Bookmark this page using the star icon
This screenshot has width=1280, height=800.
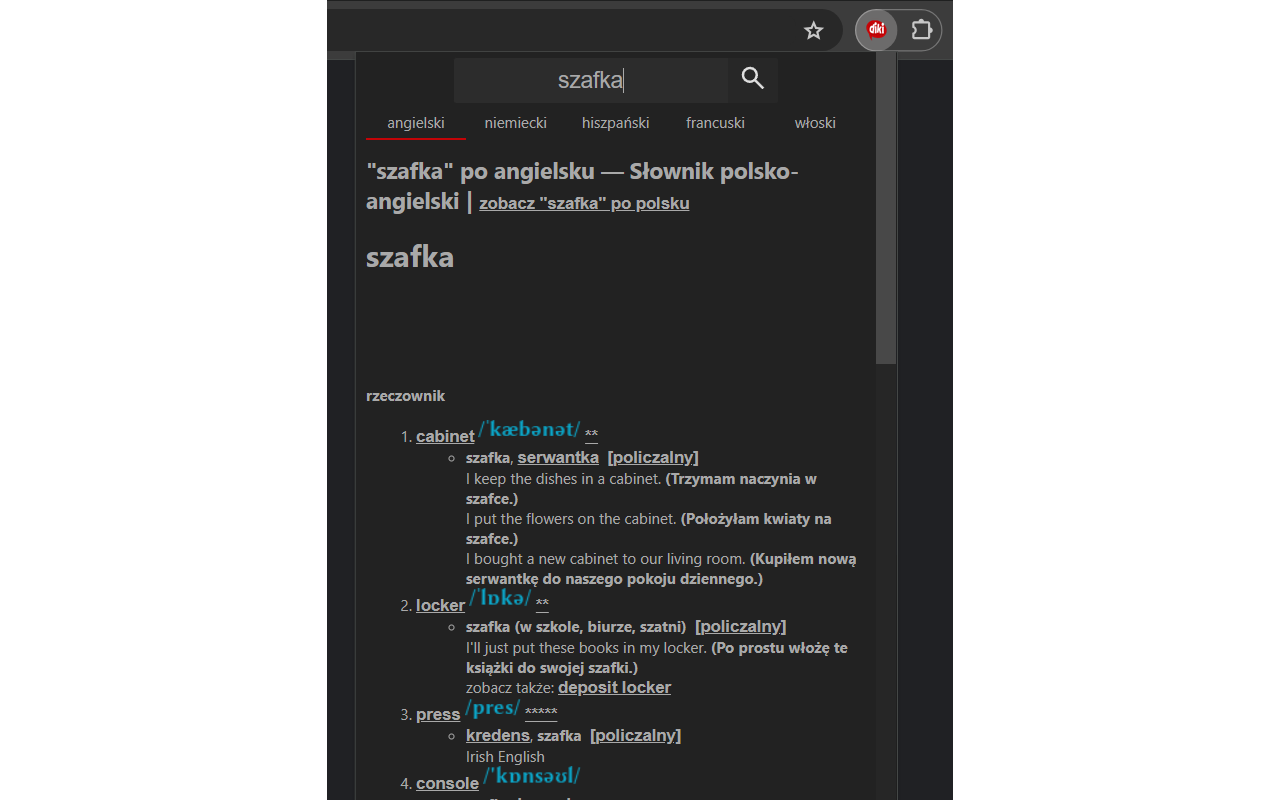pos(813,30)
